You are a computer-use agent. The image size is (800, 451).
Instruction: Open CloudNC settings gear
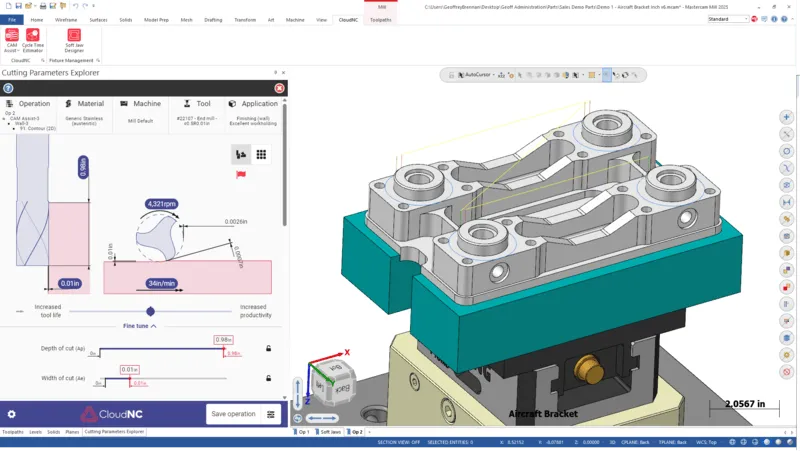click(x=11, y=414)
